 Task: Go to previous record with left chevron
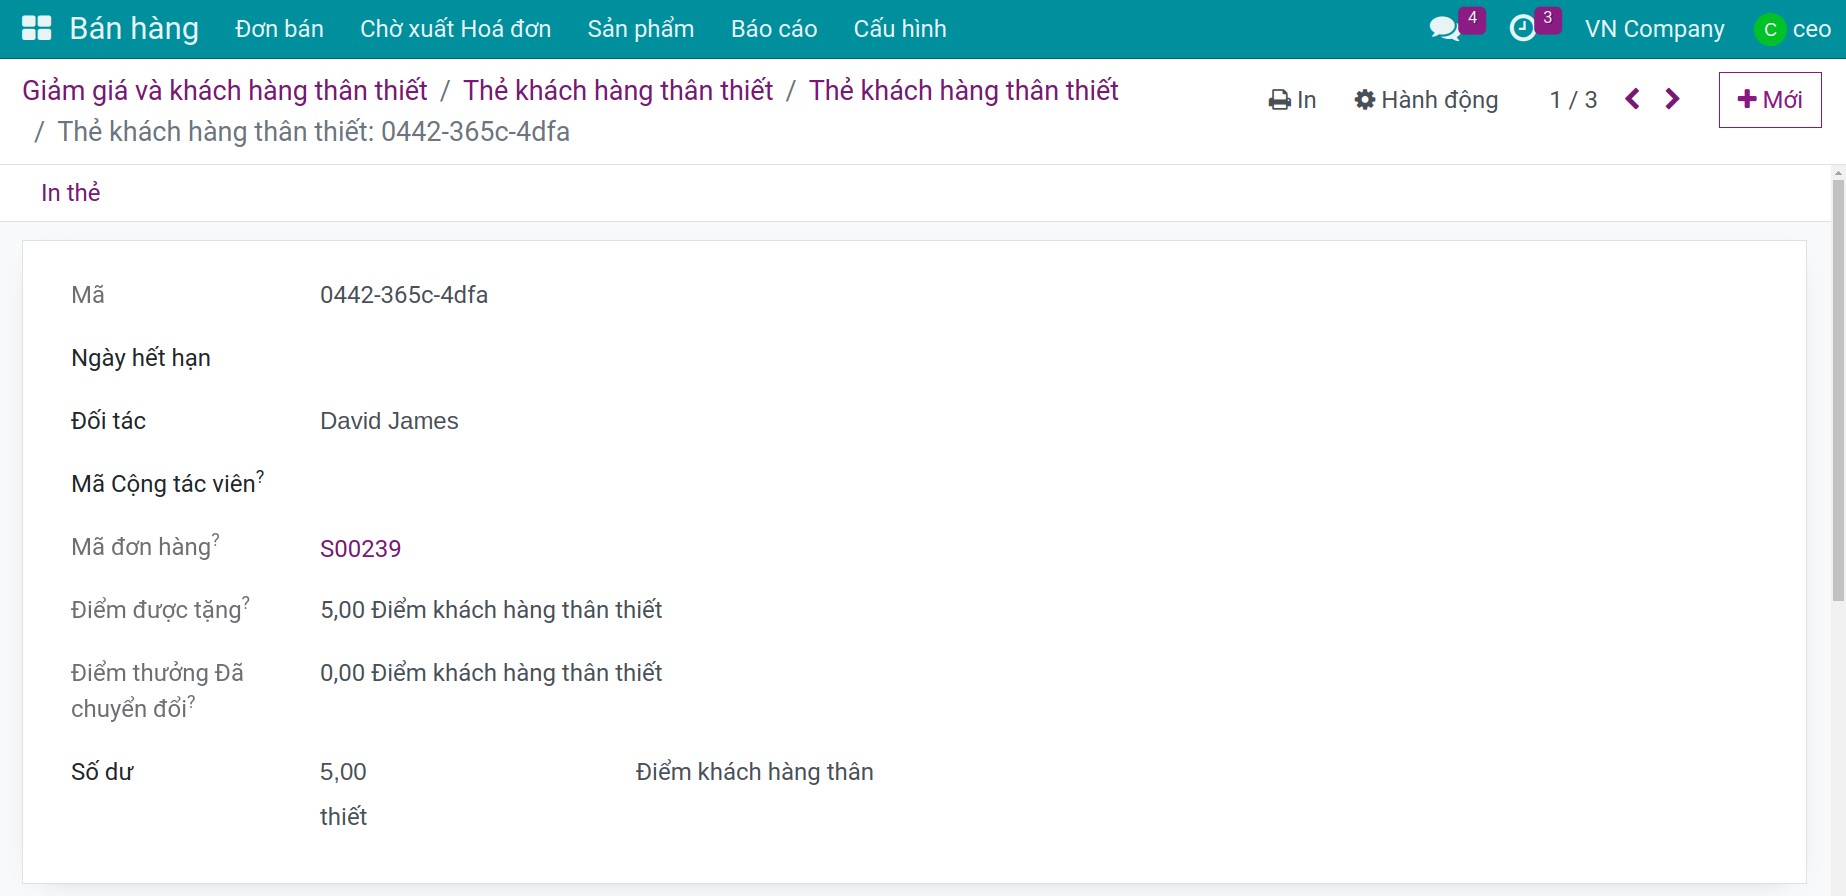pos(1632,99)
